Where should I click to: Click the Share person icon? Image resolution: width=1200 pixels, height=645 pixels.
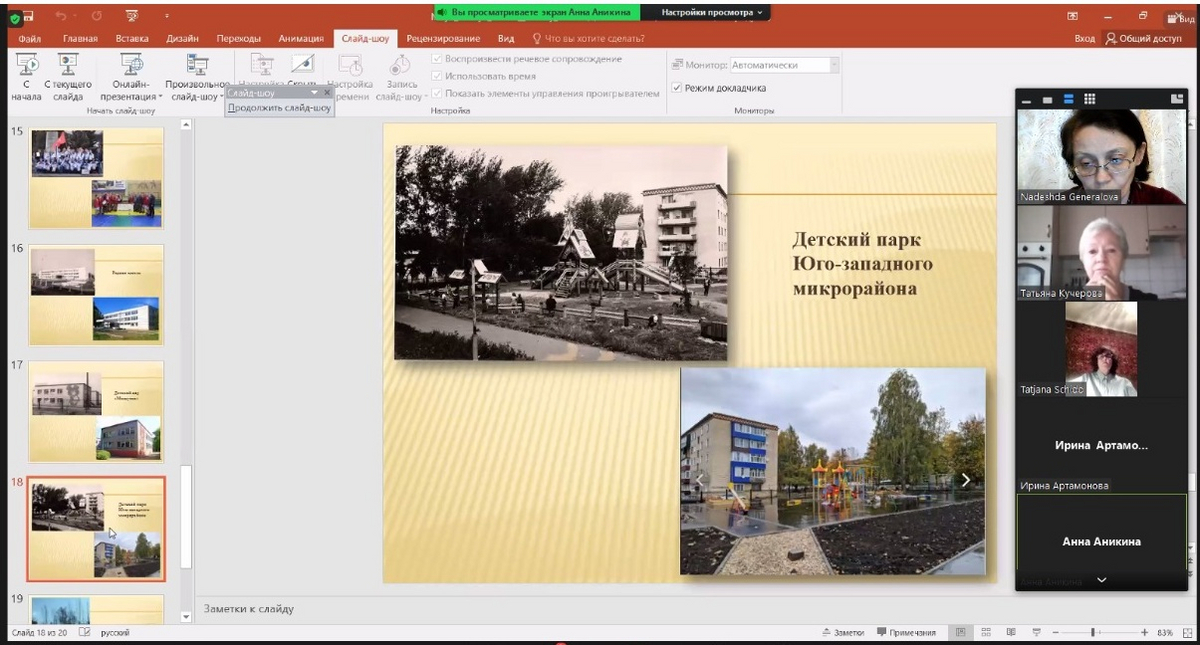coord(1111,38)
